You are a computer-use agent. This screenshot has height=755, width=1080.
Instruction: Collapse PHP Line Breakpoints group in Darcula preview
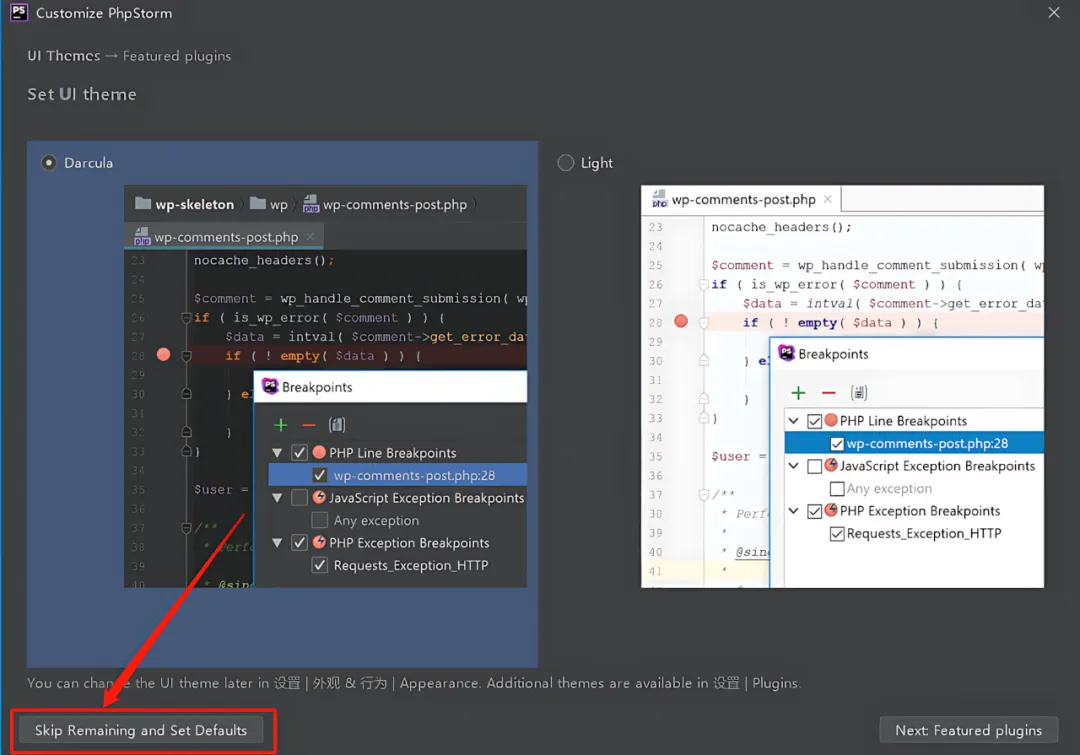pos(277,453)
